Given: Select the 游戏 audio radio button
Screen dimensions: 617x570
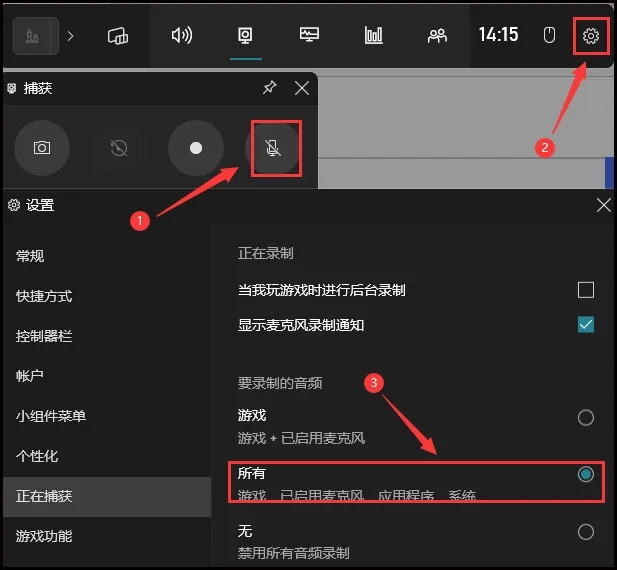Looking at the screenshot, I should pyautogui.click(x=586, y=418).
